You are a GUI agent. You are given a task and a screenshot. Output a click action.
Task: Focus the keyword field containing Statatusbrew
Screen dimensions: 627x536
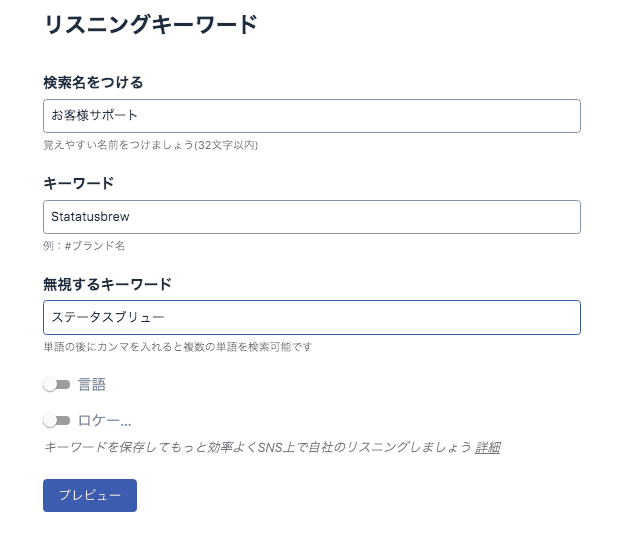point(311,217)
